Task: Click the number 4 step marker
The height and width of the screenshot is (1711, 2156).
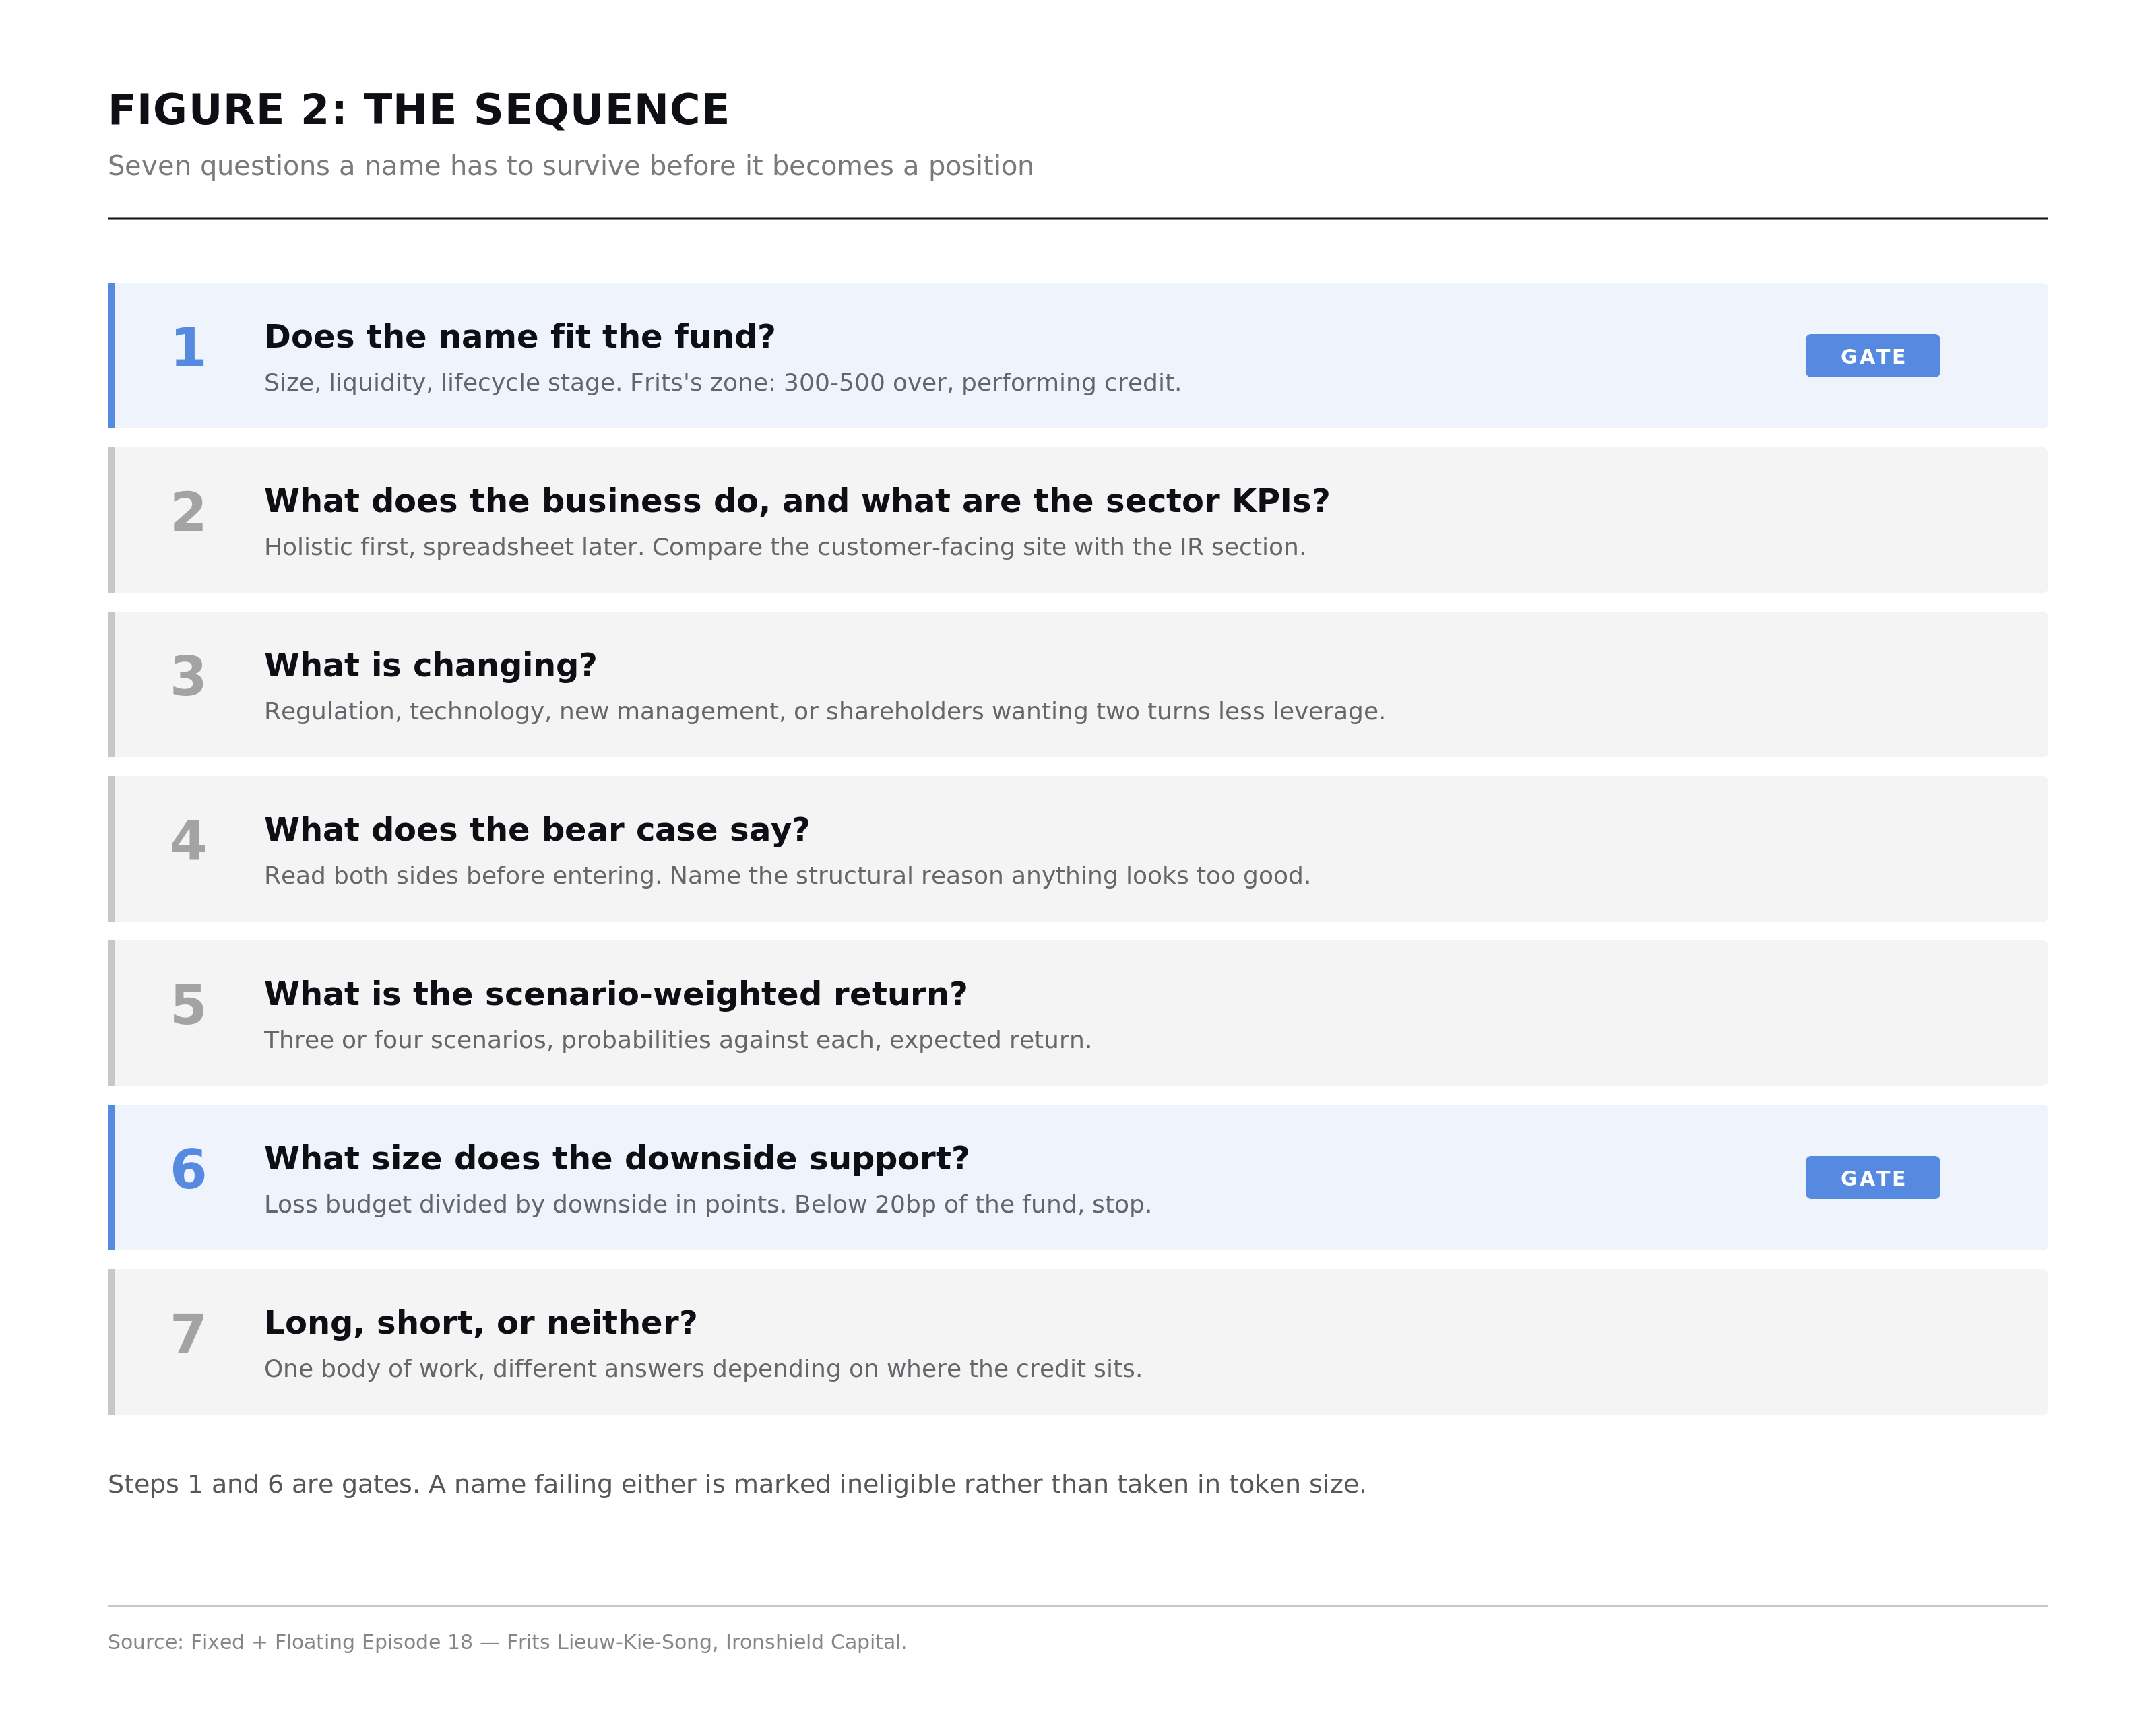Action: (x=188, y=840)
